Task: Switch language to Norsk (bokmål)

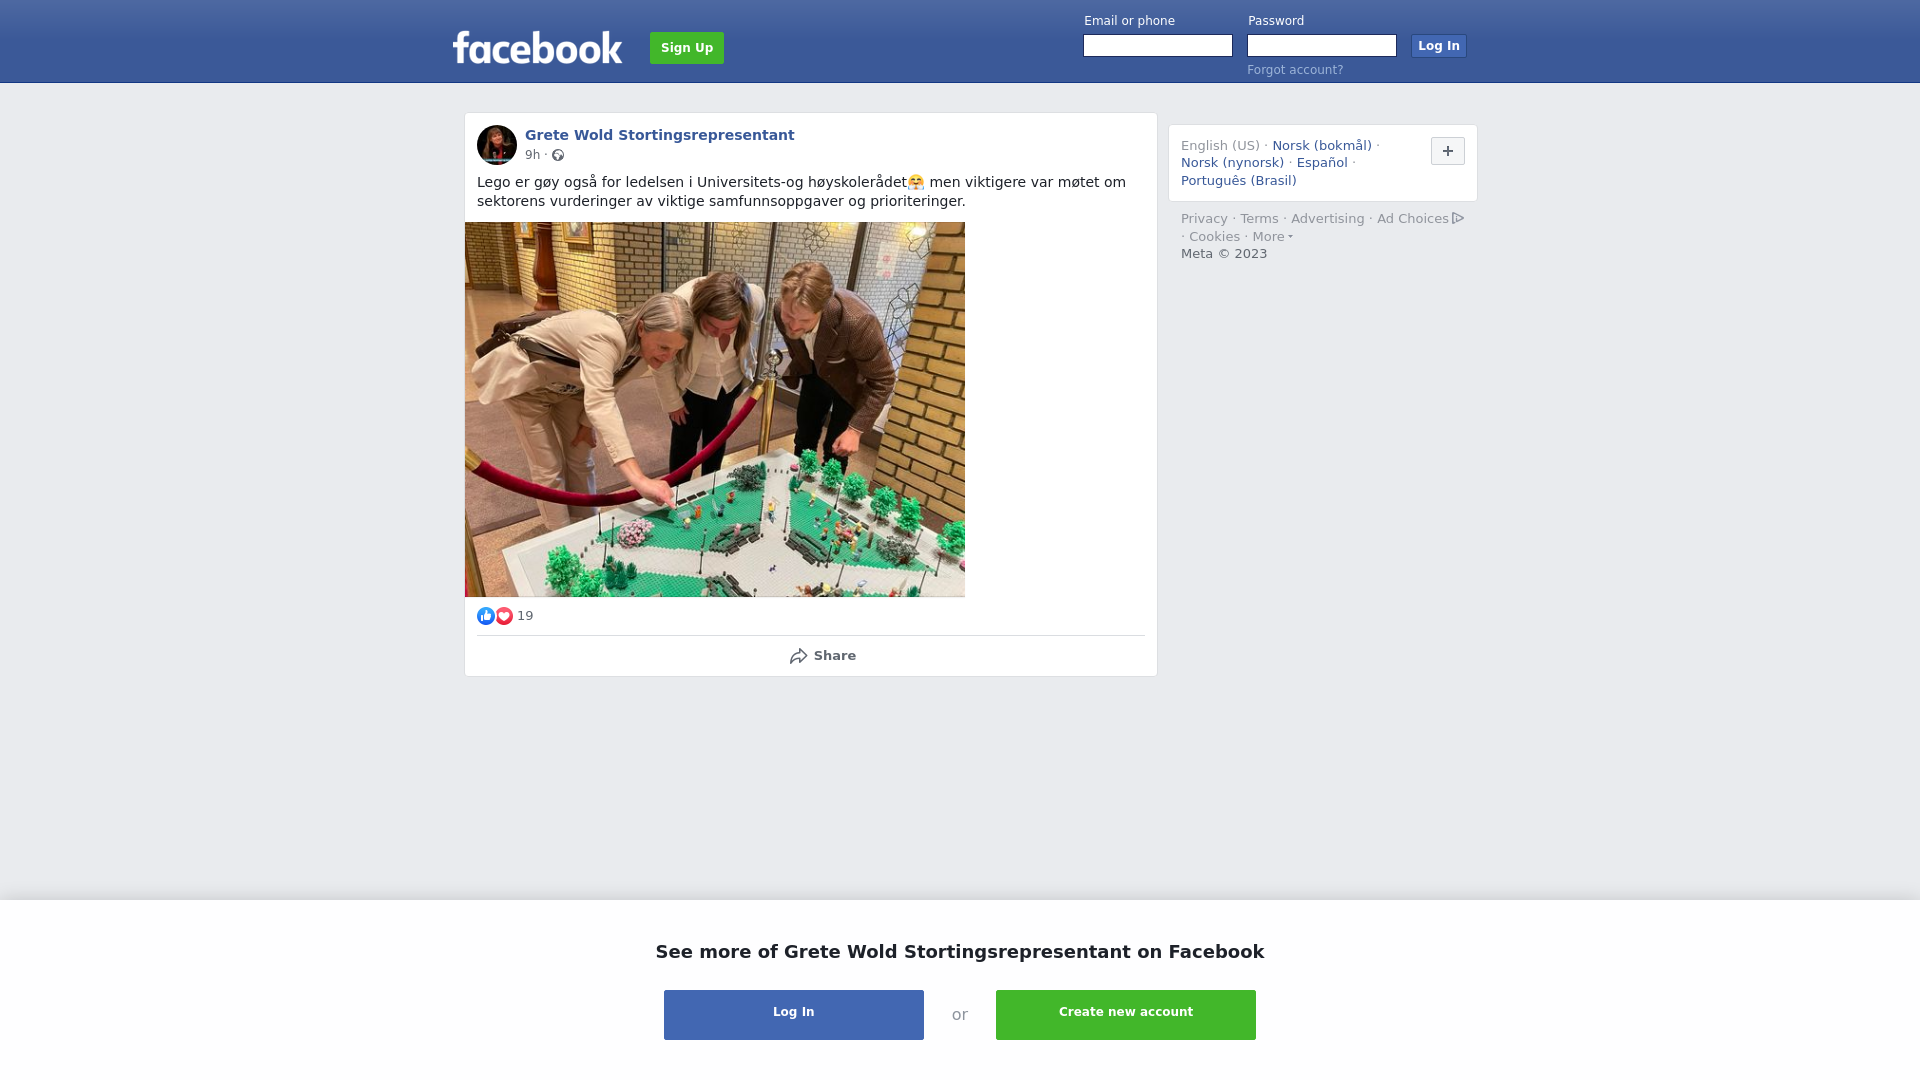Action: (x=1322, y=146)
